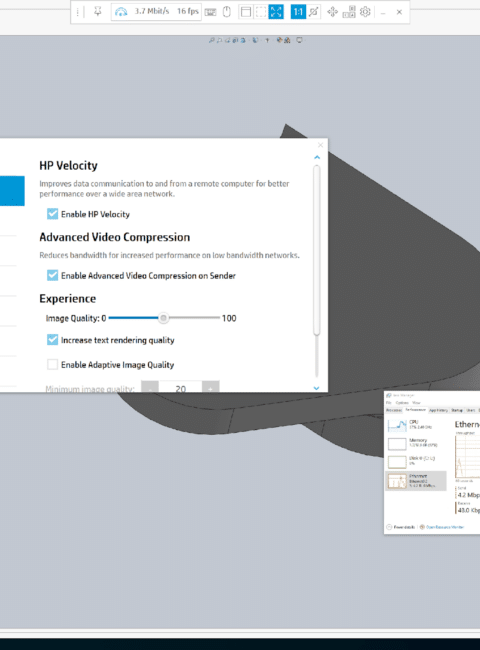Open File menu in Task Manager
The width and height of the screenshot is (480, 650).
[x=388, y=403]
